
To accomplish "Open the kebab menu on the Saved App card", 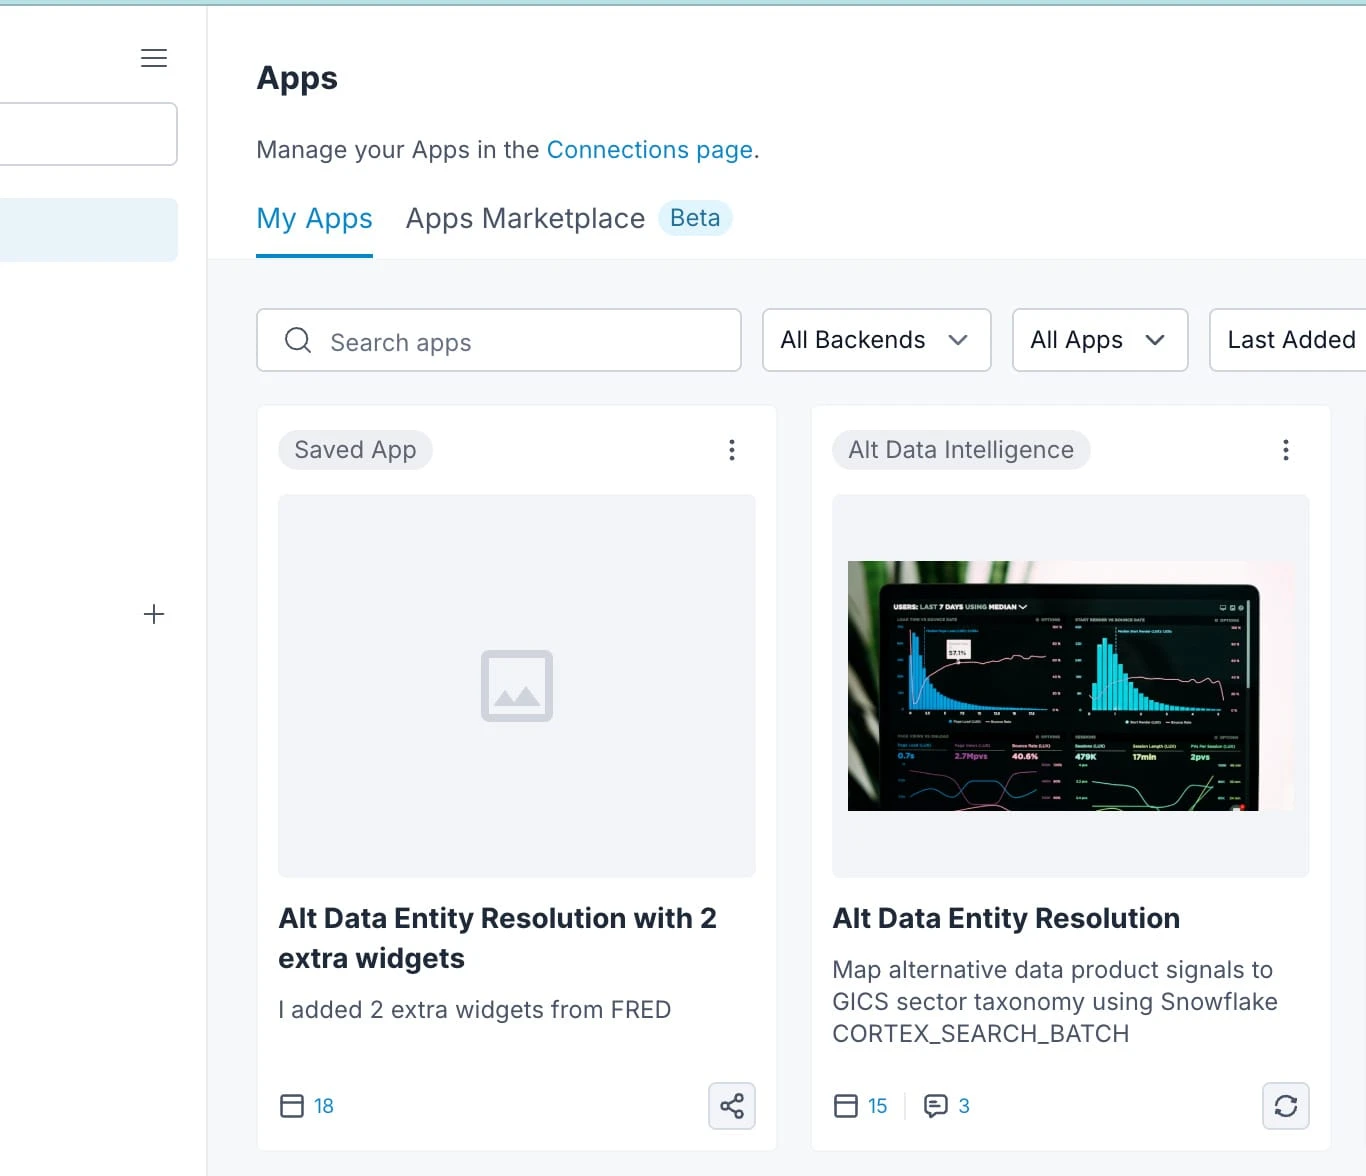I will (x=732, y=450).
